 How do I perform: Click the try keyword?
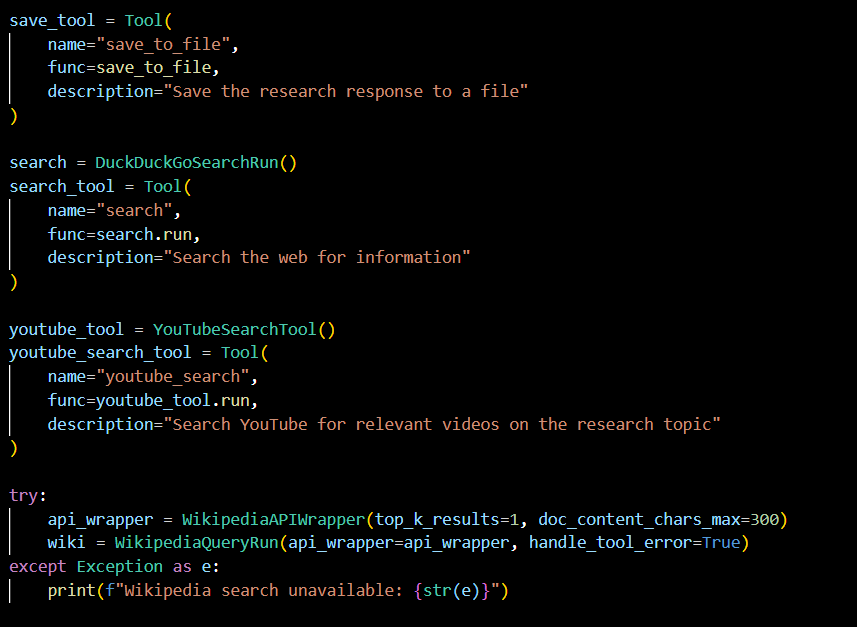coord(24,496)
